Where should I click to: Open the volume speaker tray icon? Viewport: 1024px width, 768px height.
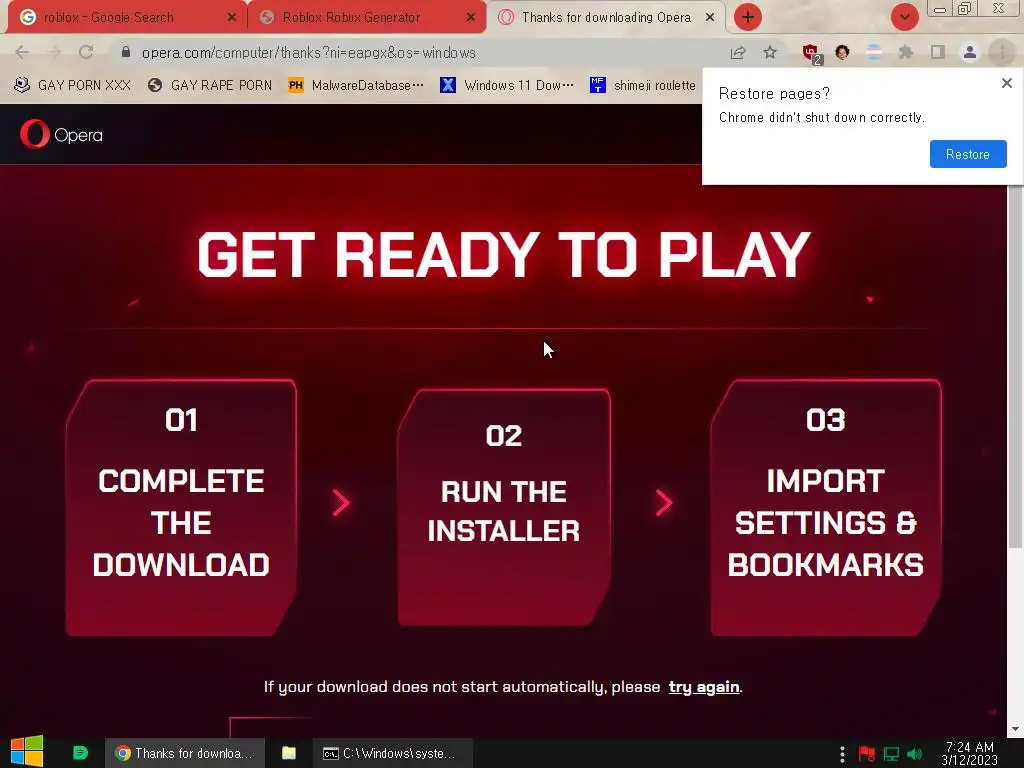915,754
